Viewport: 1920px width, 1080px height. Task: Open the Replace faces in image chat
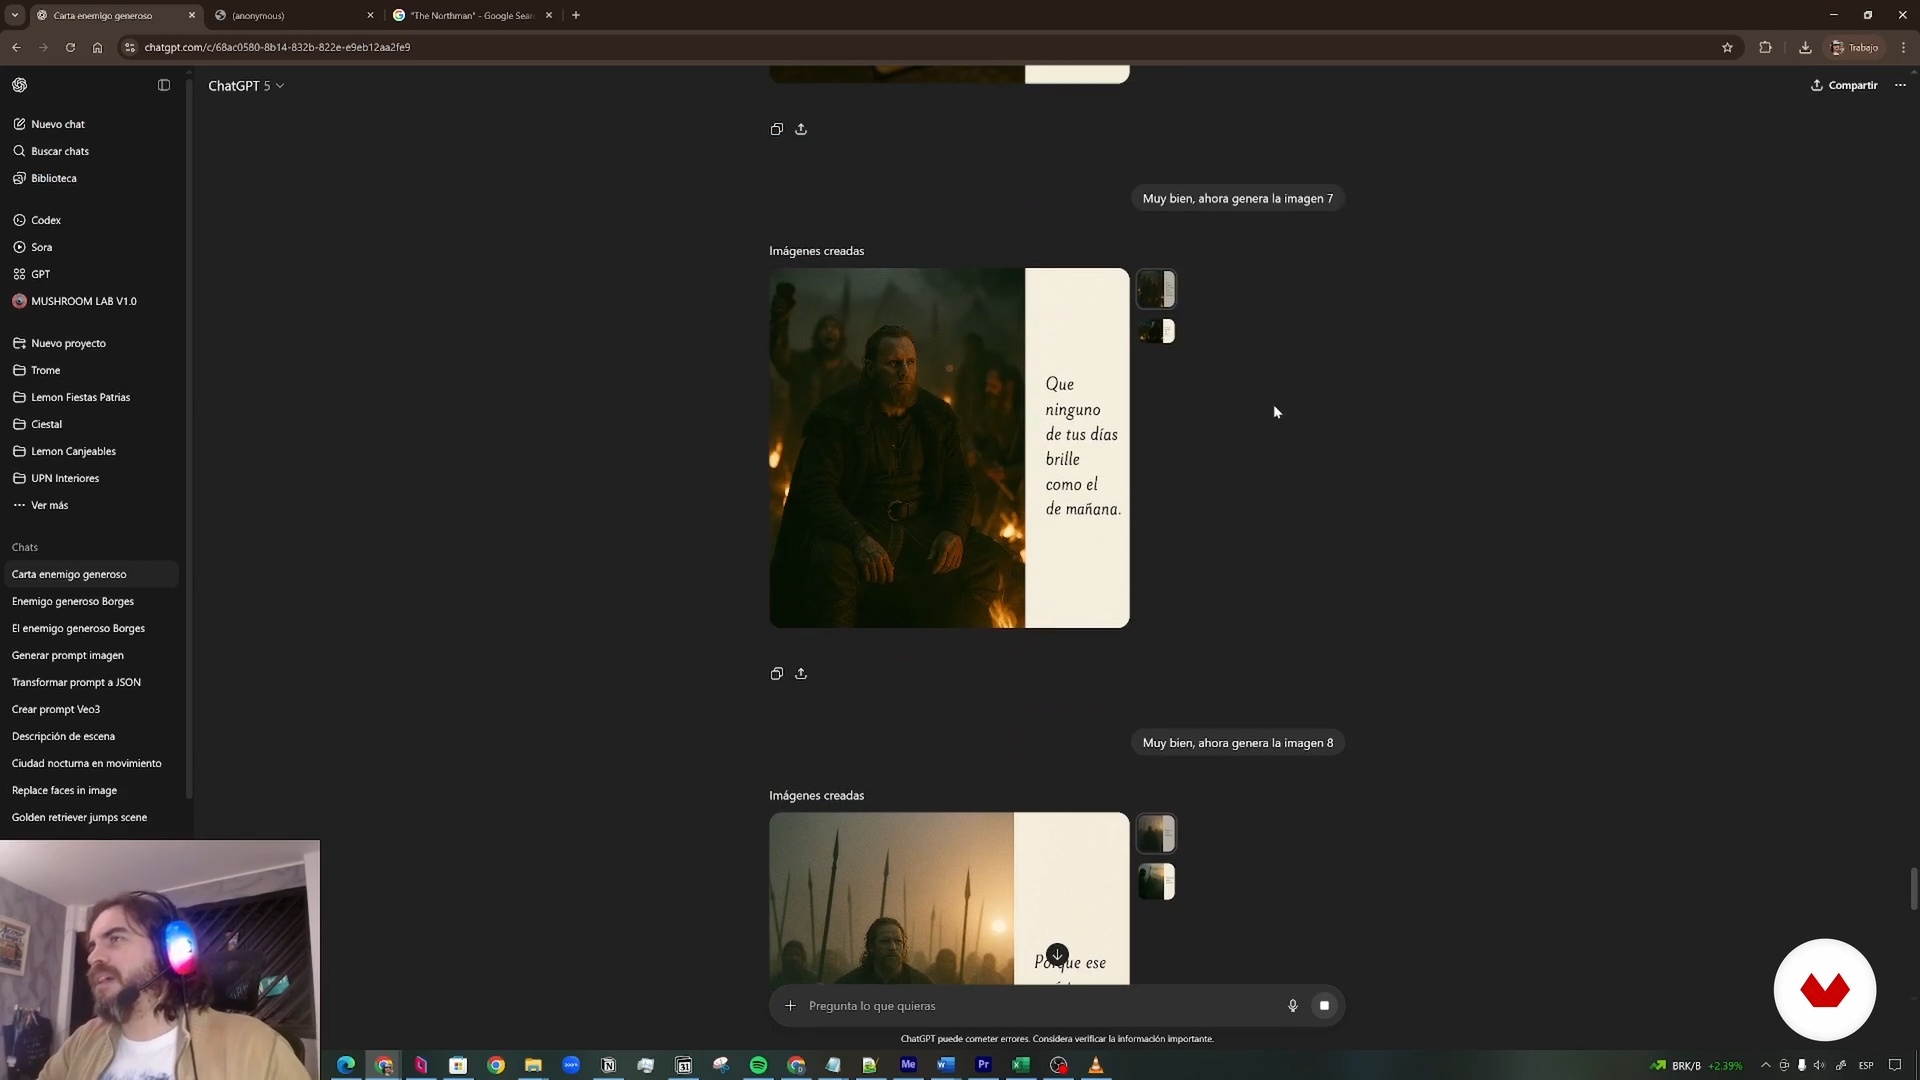point(64,790)
